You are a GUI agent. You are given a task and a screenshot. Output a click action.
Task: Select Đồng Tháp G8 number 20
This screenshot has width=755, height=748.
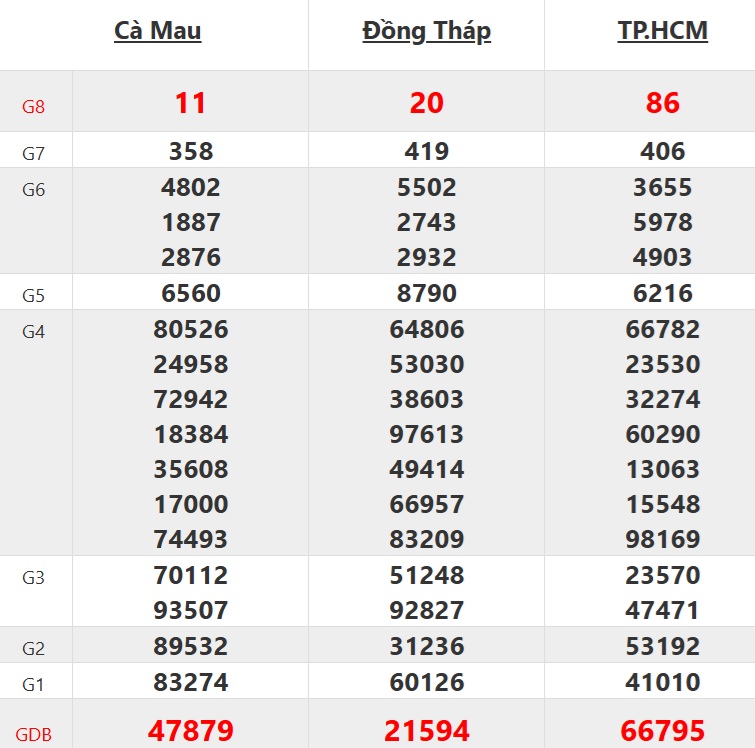pos(427,103)
